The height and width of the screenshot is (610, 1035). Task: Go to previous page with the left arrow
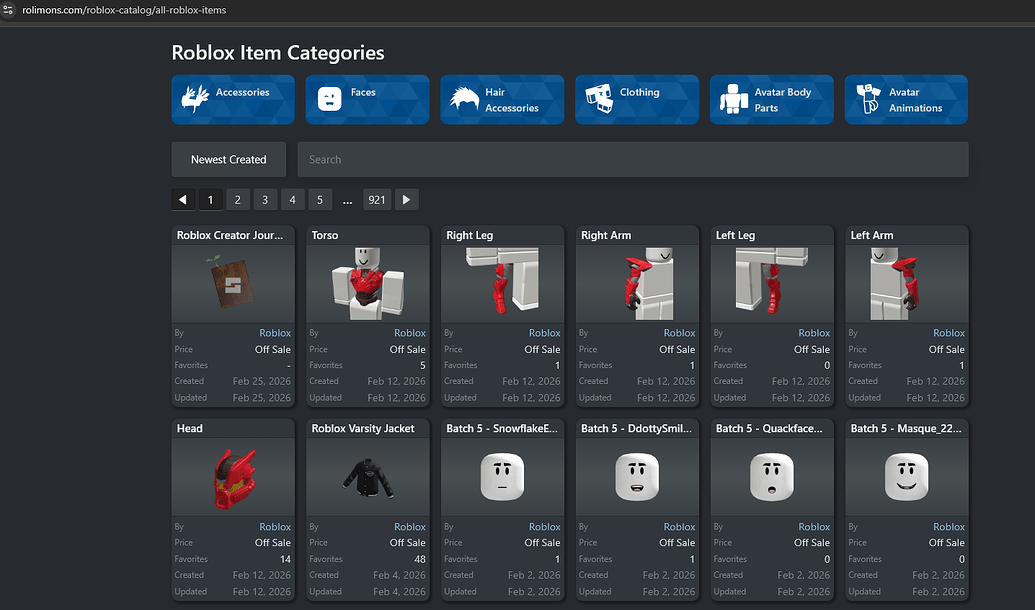pyautogui.click(x=183, y=199)
